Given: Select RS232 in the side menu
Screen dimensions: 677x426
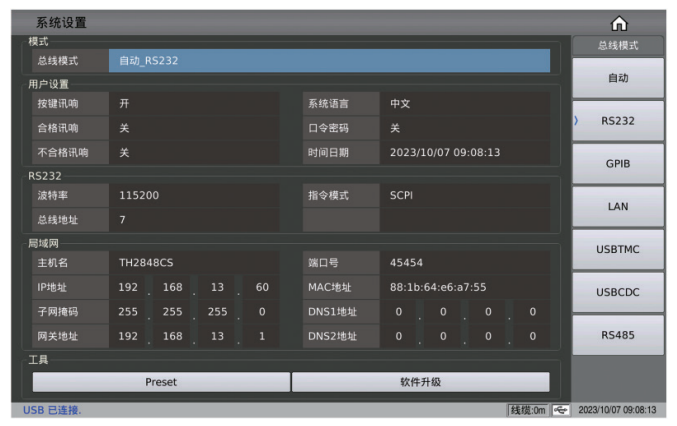Looking at the screenshot, I should tap(617, 120).
